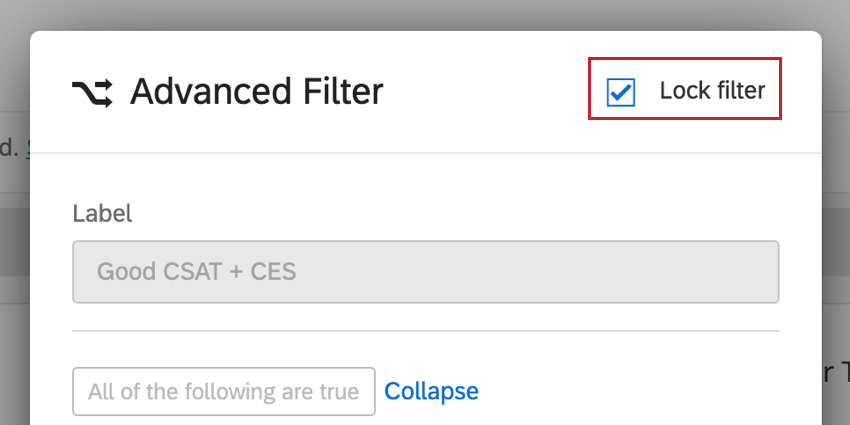
Task: Click the underlined link behind the dialog's left edge
Action: (26, 150)
